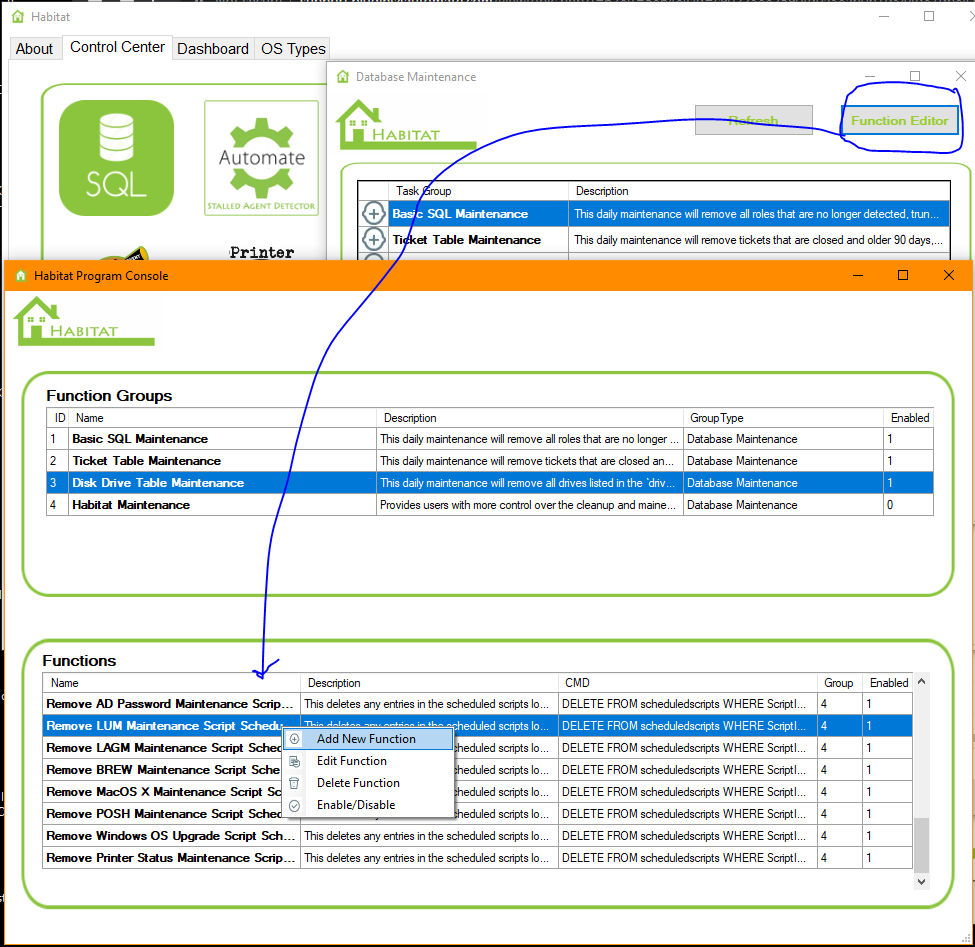The height and width of the screenshot is (947, 975).
Task: Select the Habitat Maintenance function group row
Action: point(131,505)
